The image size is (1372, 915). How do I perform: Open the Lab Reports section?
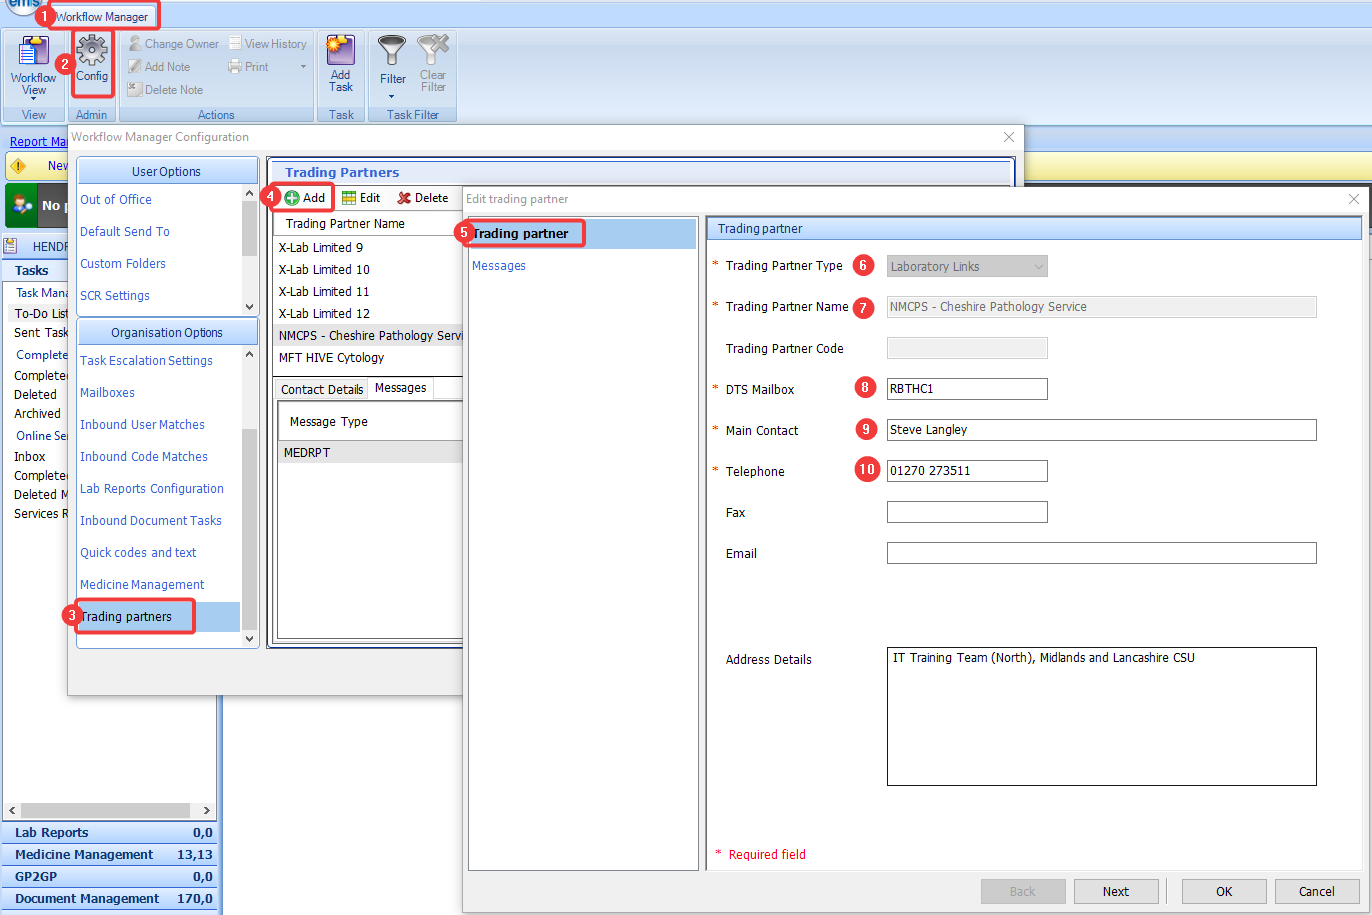[x=109, y=833]
